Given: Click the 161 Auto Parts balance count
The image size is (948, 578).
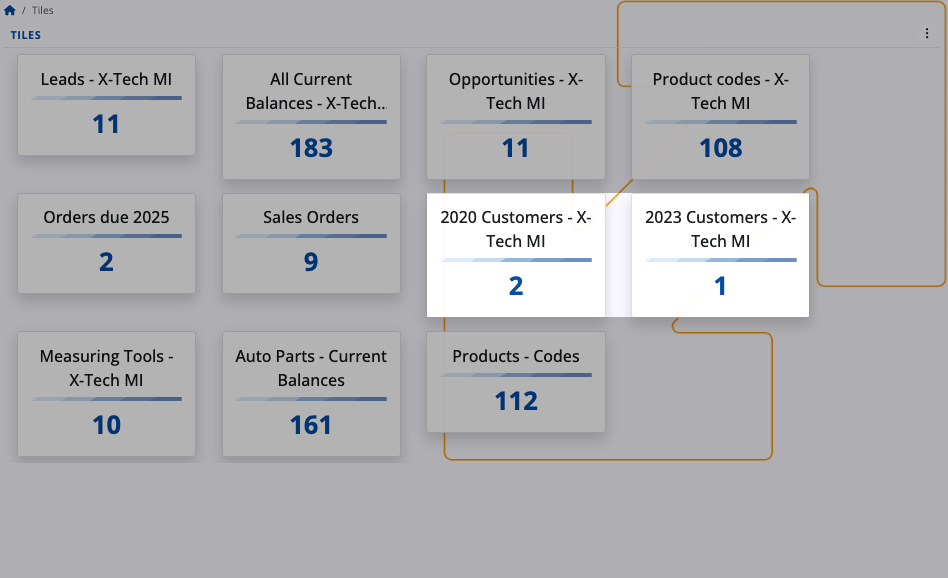Looking at the screenshot, I should [x=311, y=425].
